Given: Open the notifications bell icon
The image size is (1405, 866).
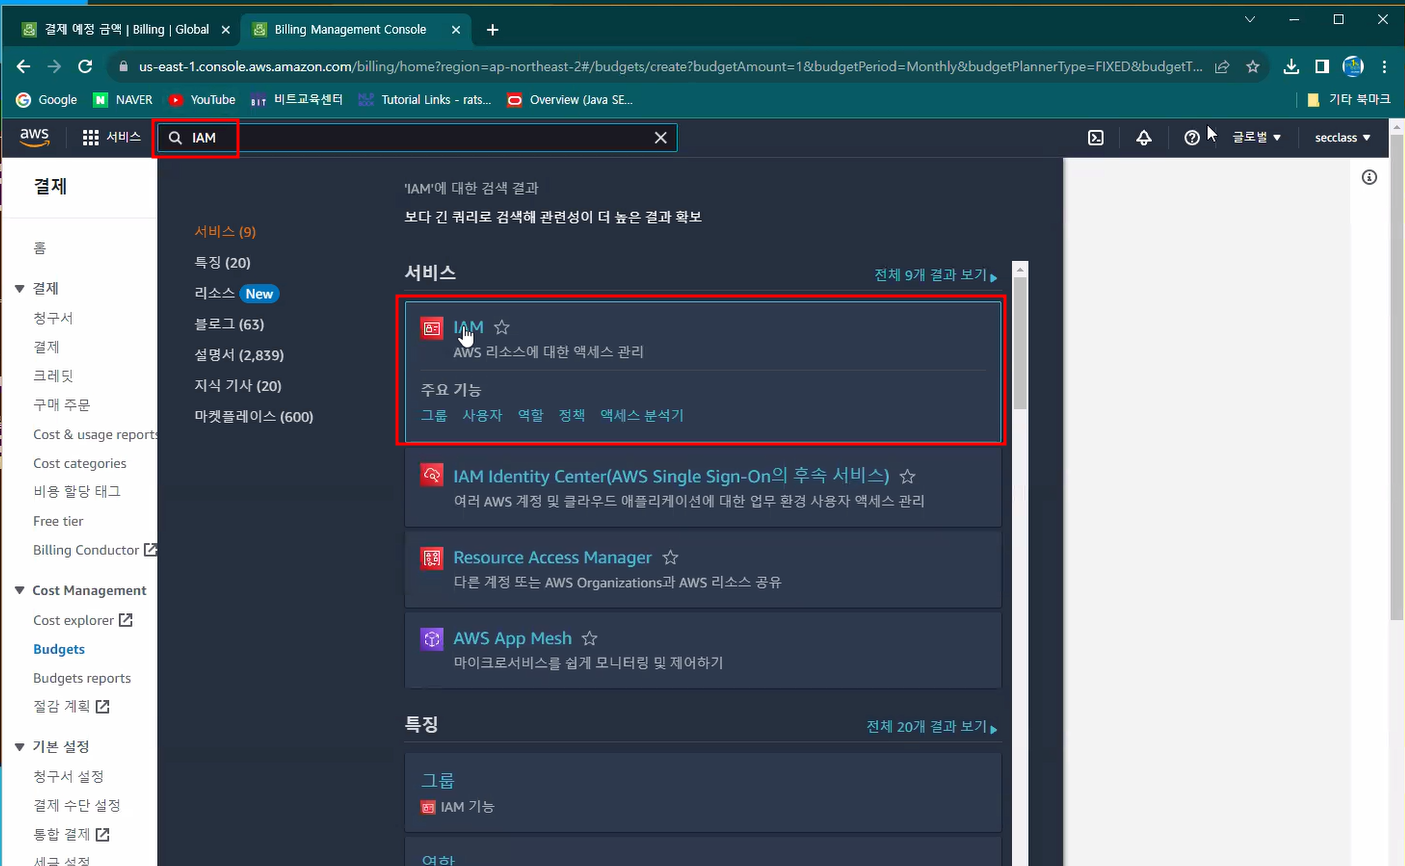Looking at the screenshot, I should (1144, 138).
